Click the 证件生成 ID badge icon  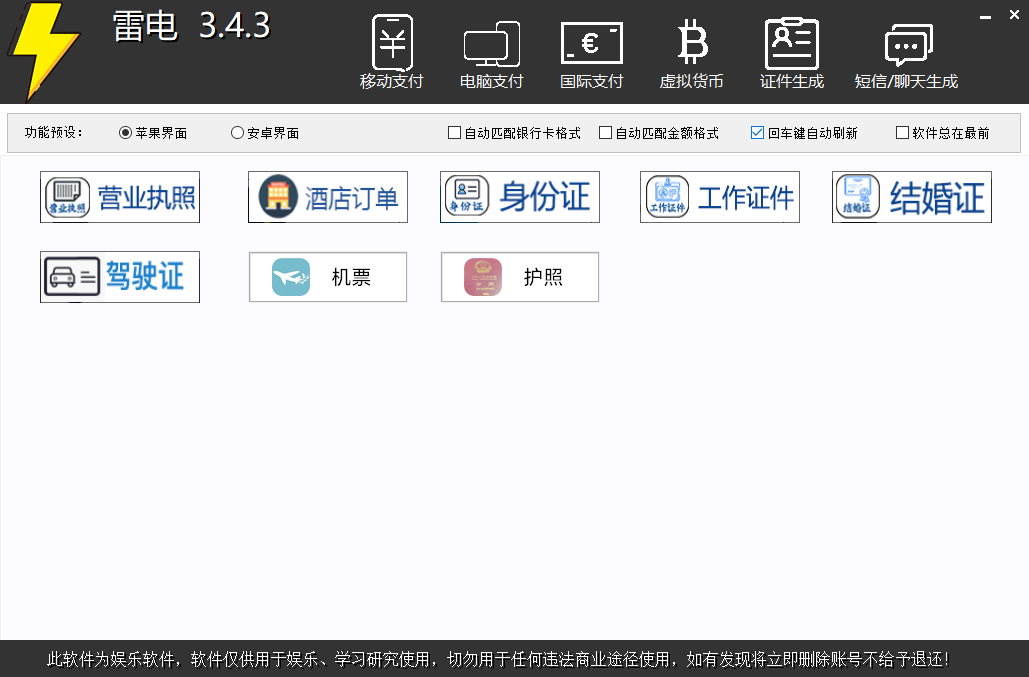(792, 44)
